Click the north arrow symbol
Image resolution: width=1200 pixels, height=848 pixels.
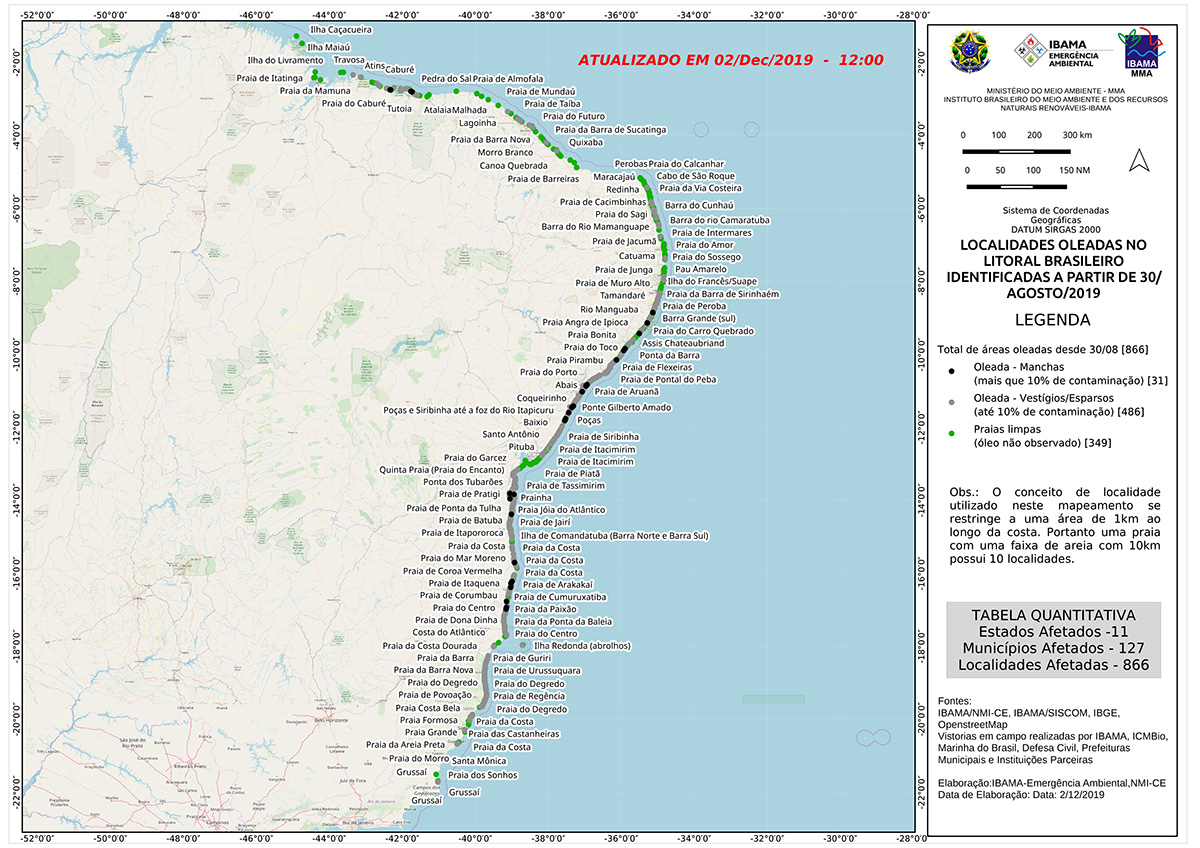(x=1137, y=160)
